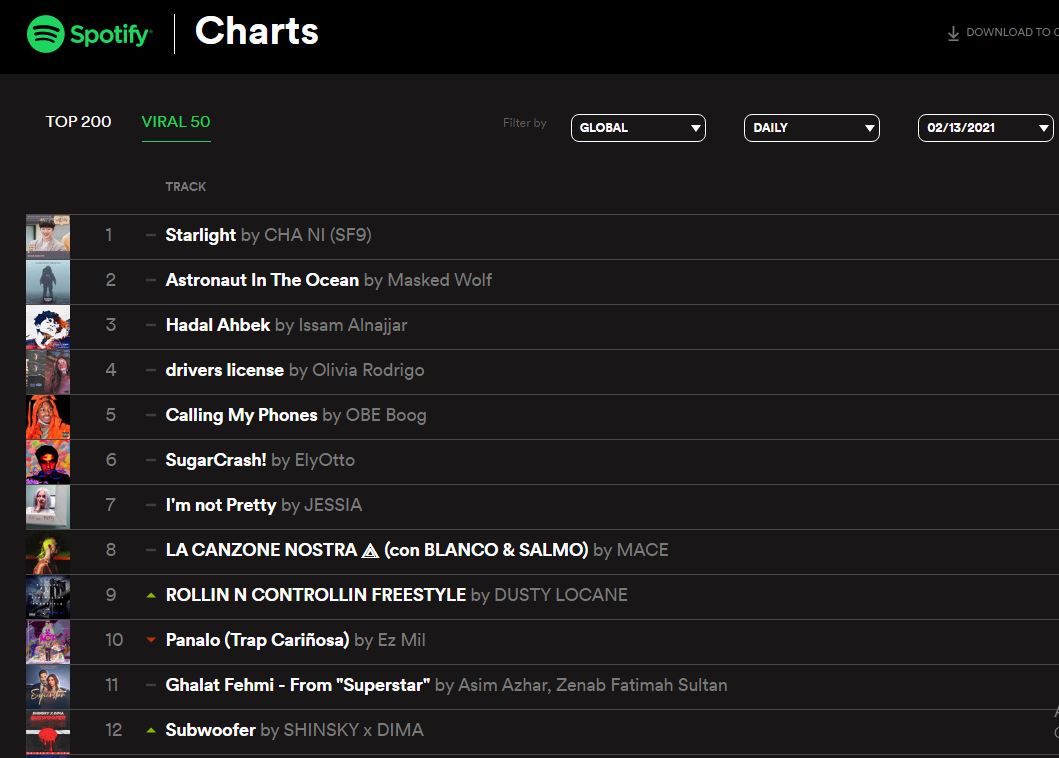Click artist name OBE Boog
The height and width of the screenshot is (758, 1059).
click(386, 415)
